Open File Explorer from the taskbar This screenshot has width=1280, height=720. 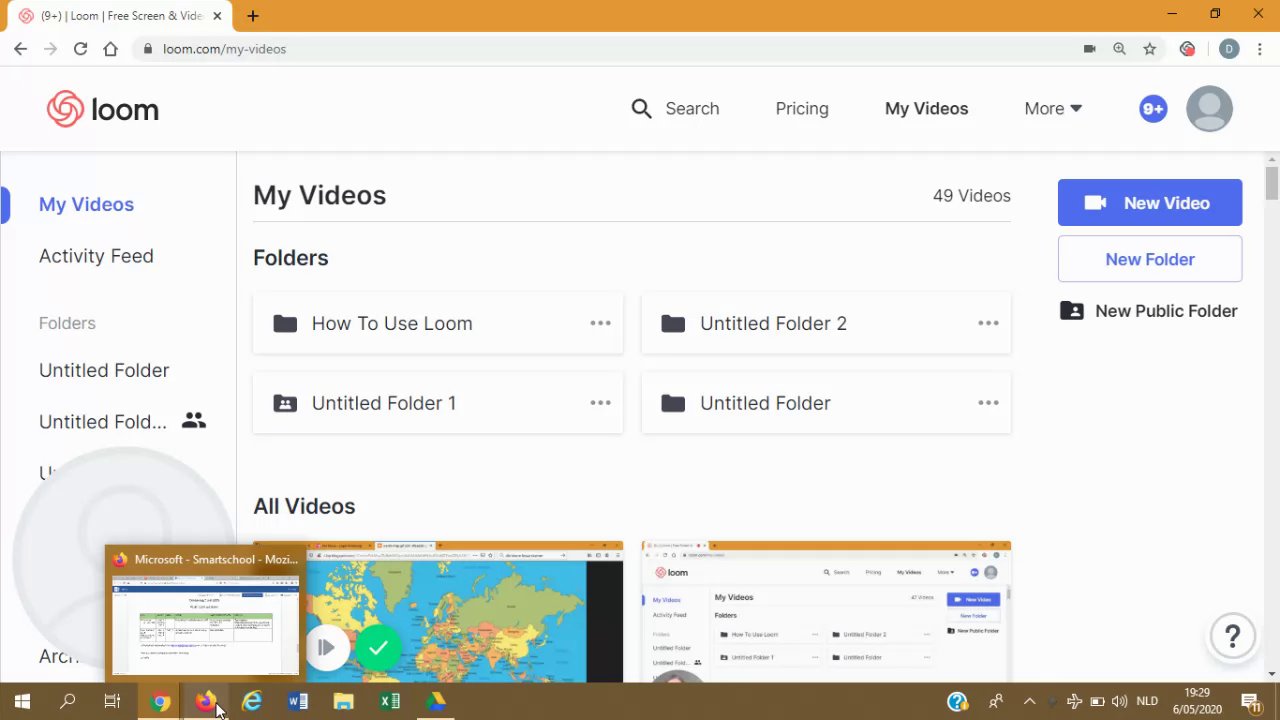pos(343,702)
